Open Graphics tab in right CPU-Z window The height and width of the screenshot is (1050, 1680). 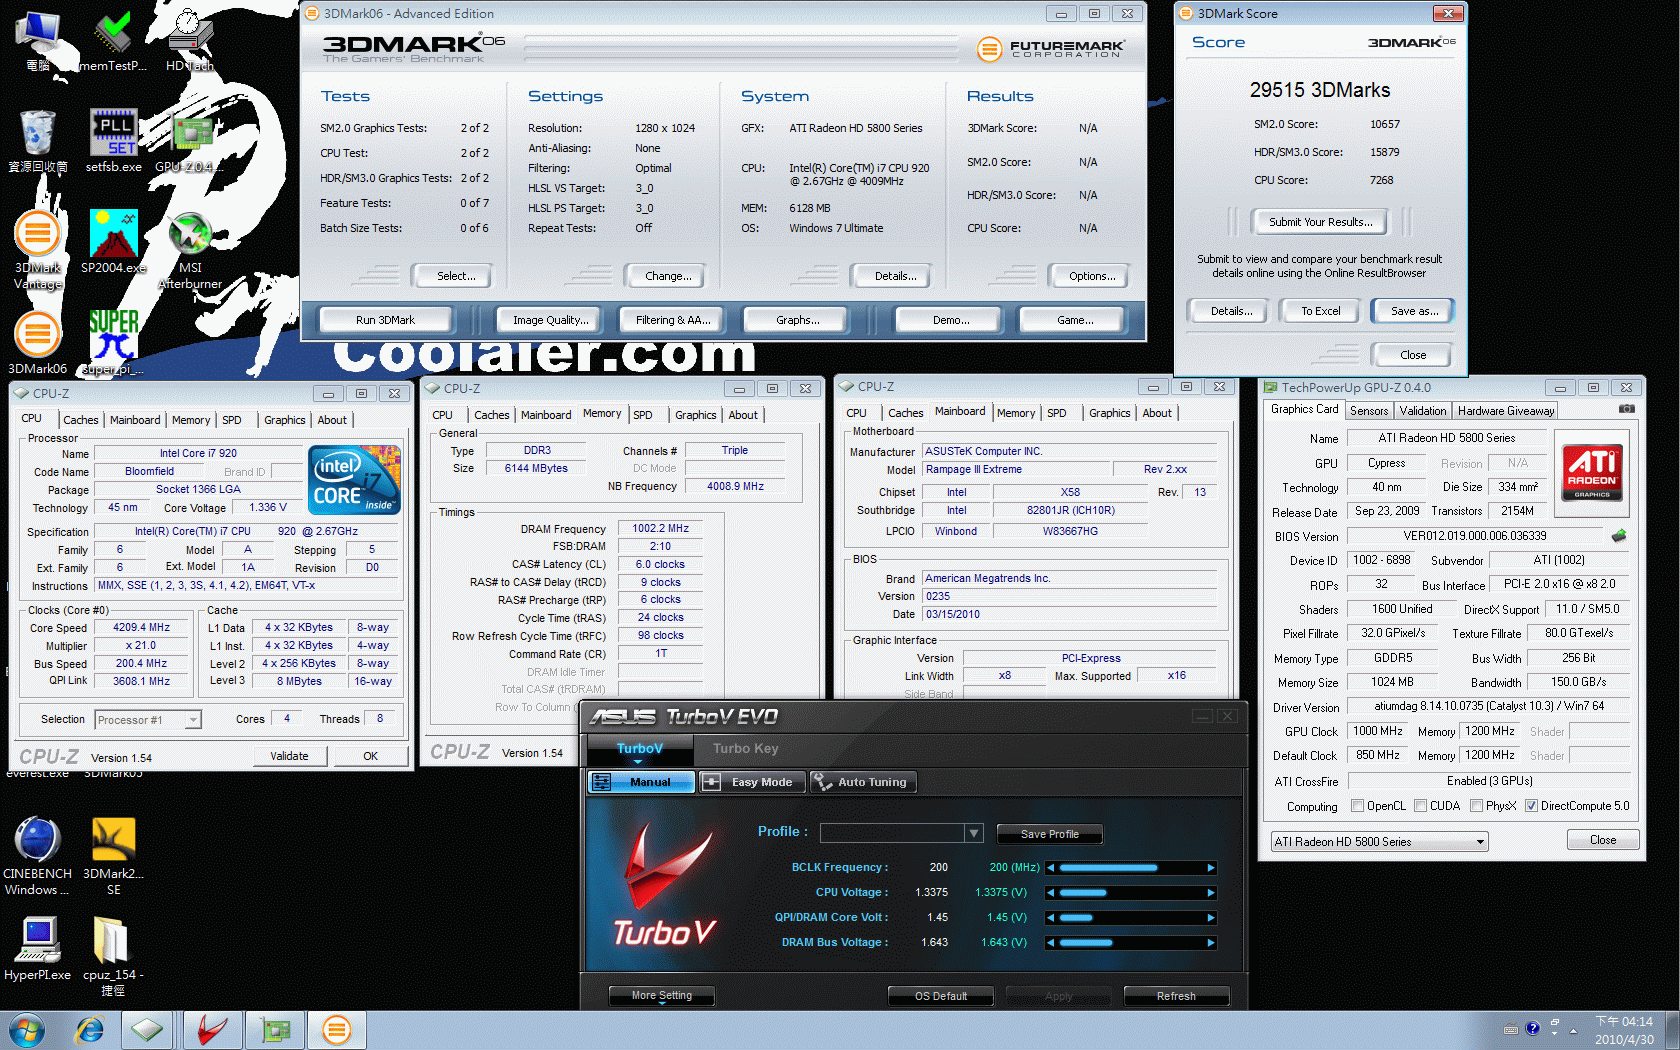click(x=1110, y=413)
